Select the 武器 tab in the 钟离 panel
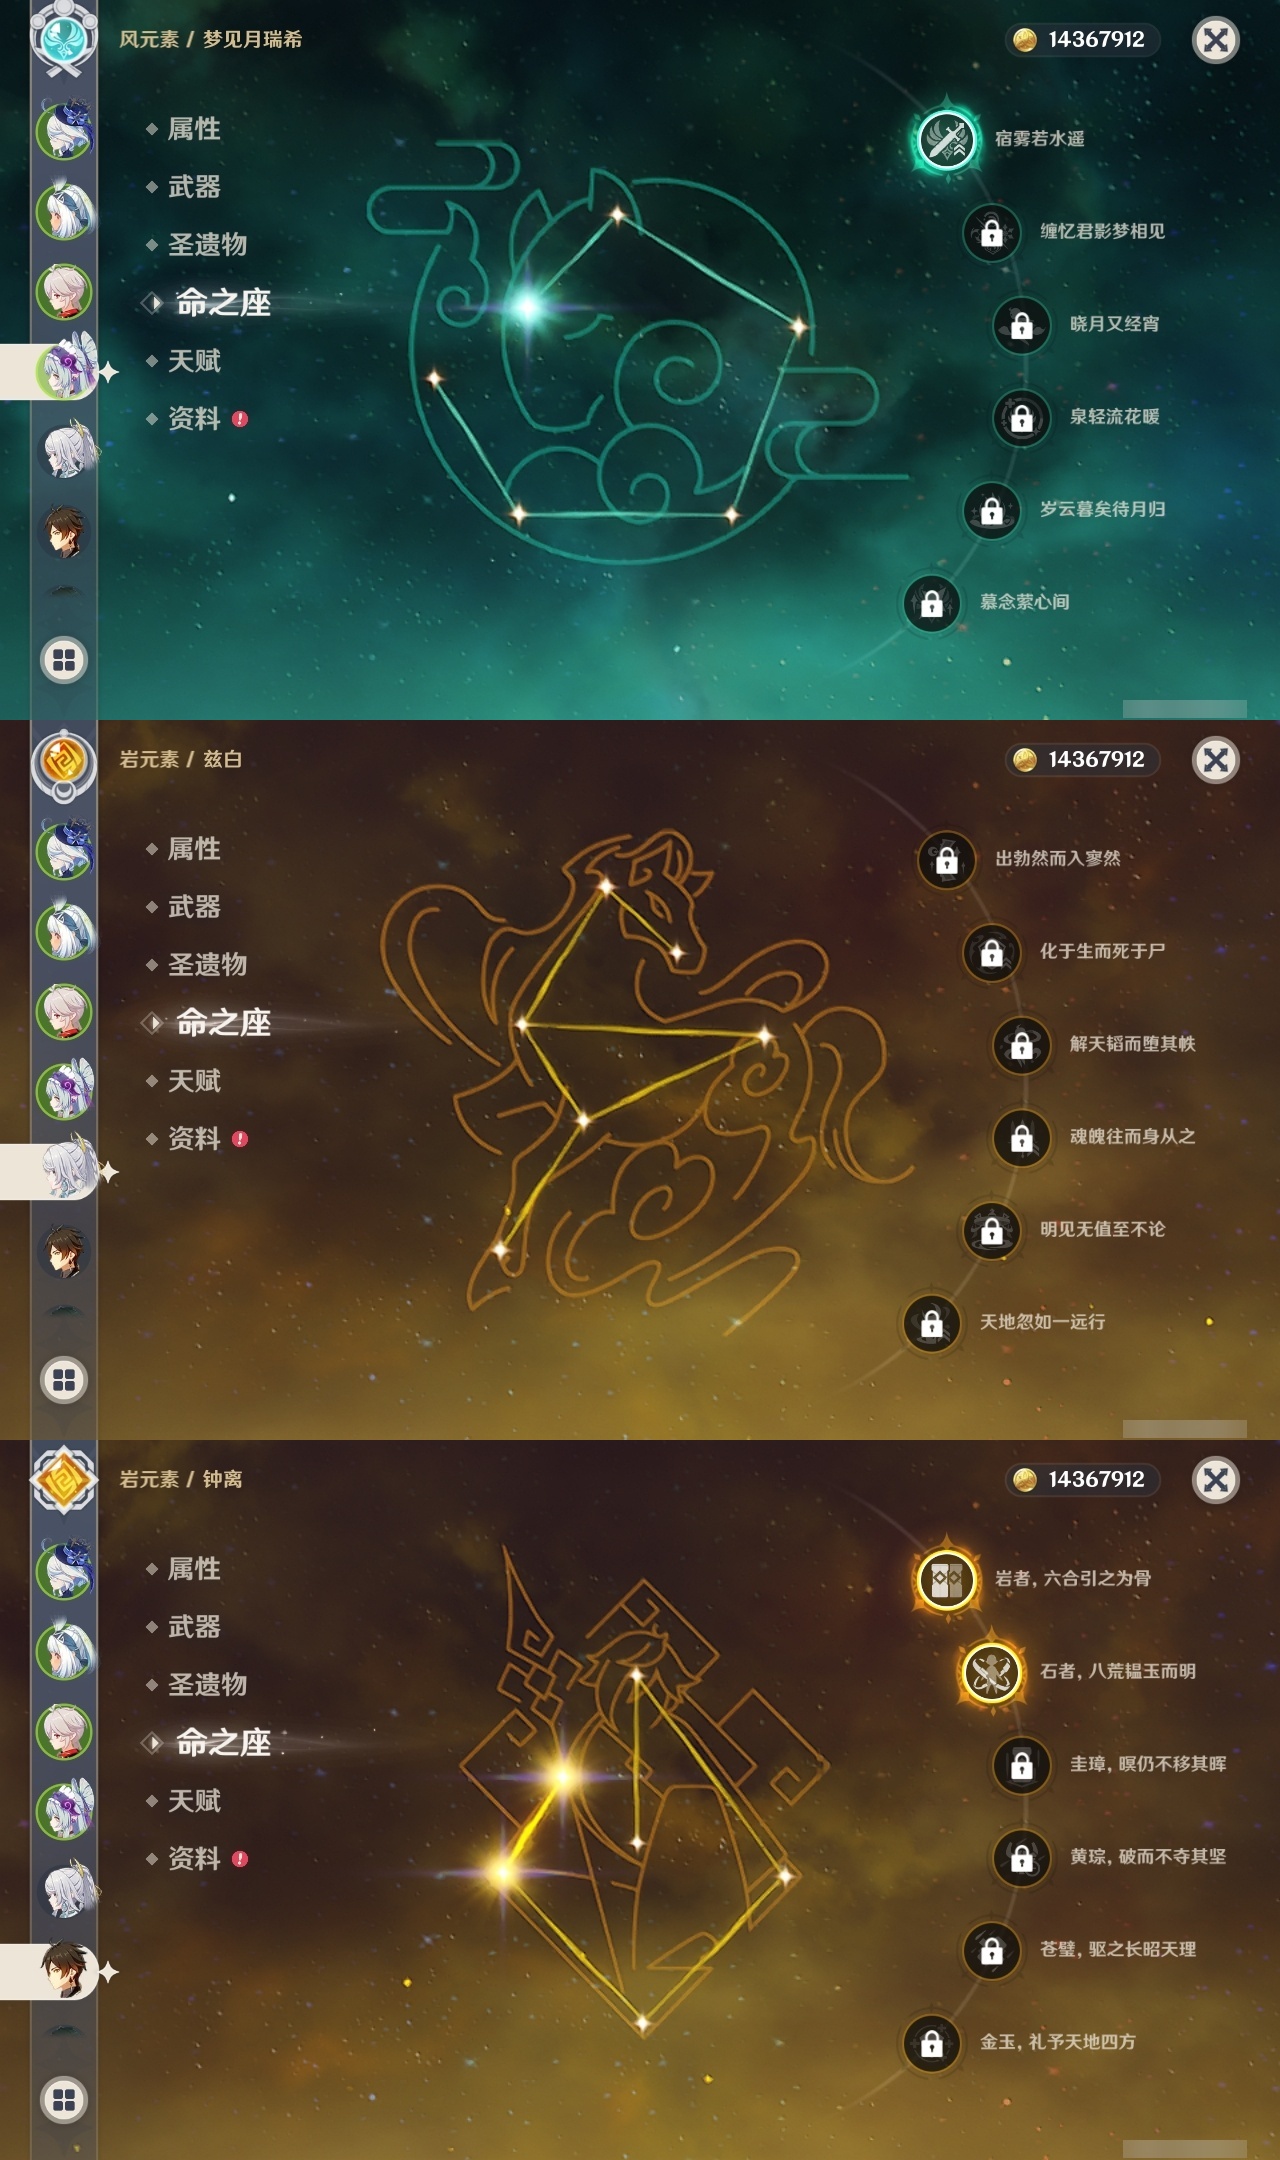This screenshot has width=1280, height=2160. pos(194,1627)
